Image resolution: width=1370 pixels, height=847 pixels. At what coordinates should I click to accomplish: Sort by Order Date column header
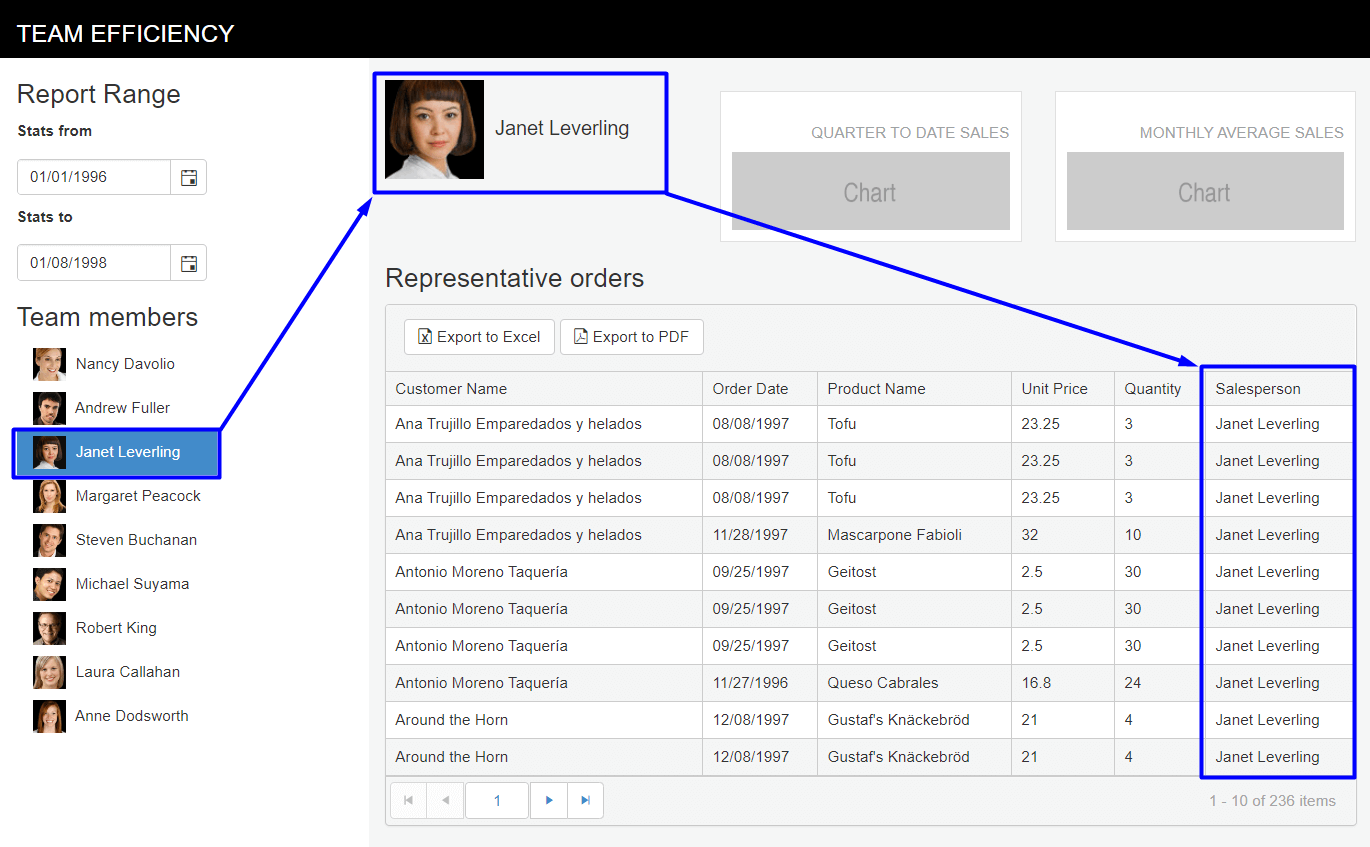tap(760, 389)
